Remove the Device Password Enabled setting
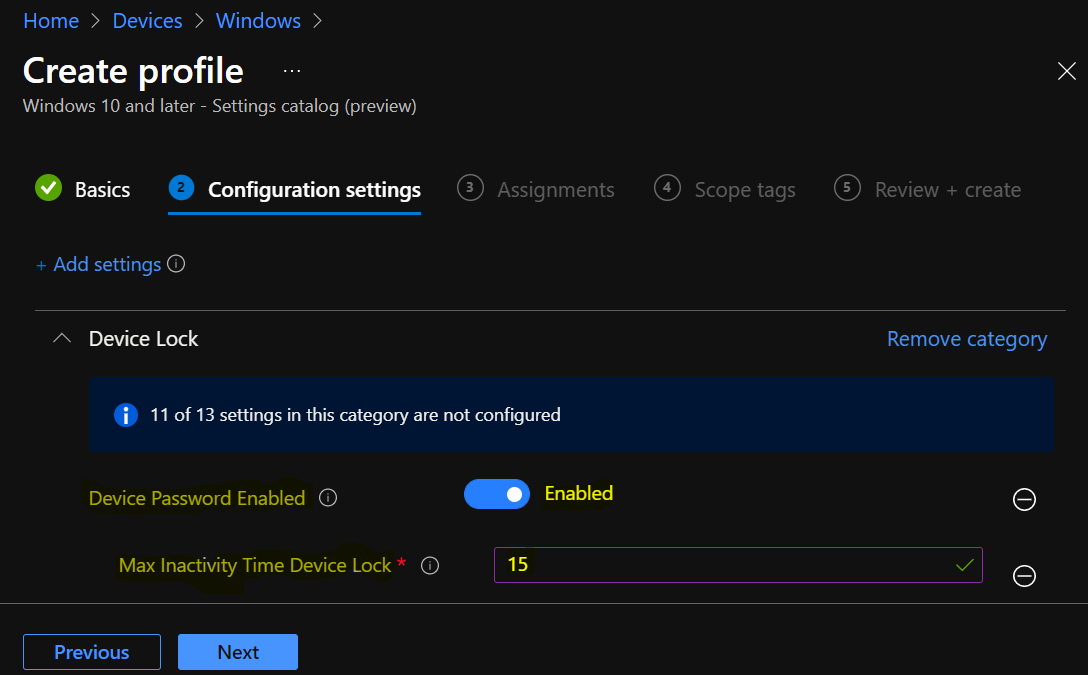This screenshot has height=675, width=1088. coord(1024,499)
